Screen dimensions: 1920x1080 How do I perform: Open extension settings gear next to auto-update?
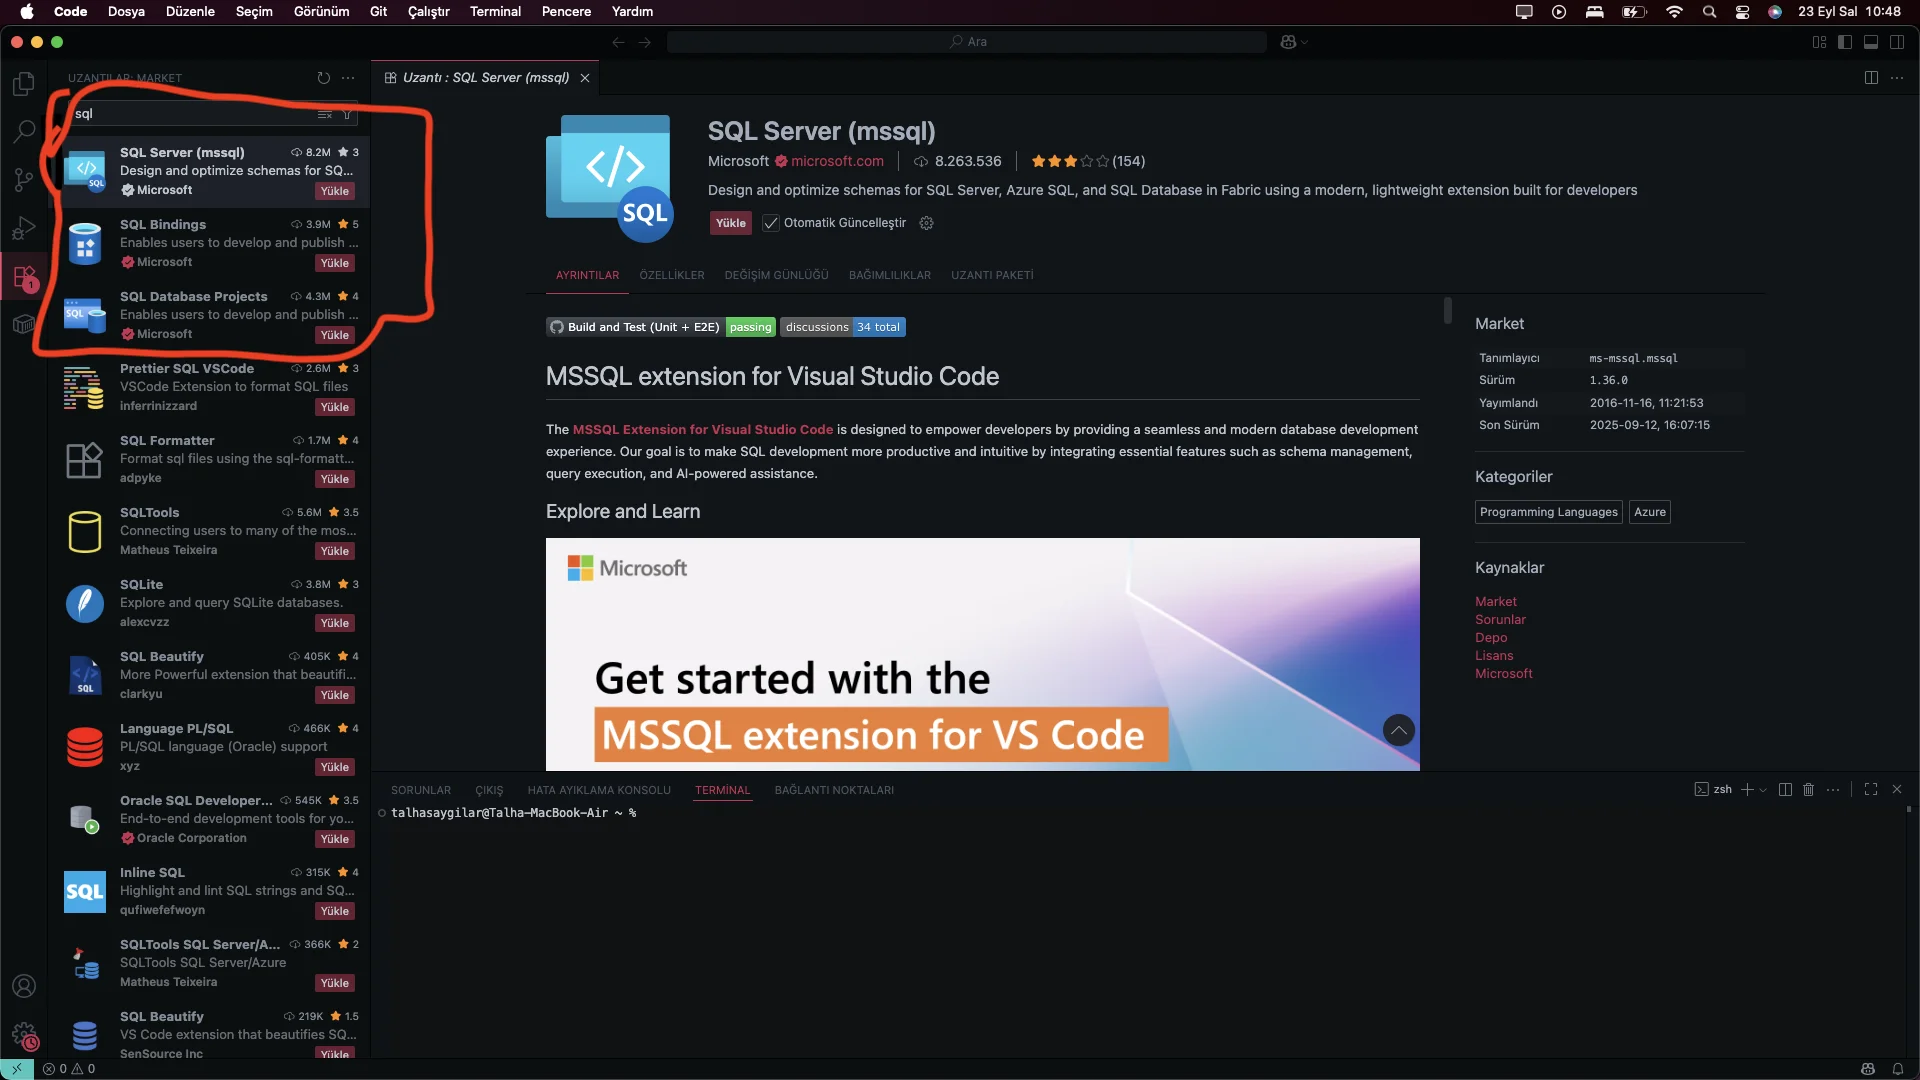(x=926, y=223)
